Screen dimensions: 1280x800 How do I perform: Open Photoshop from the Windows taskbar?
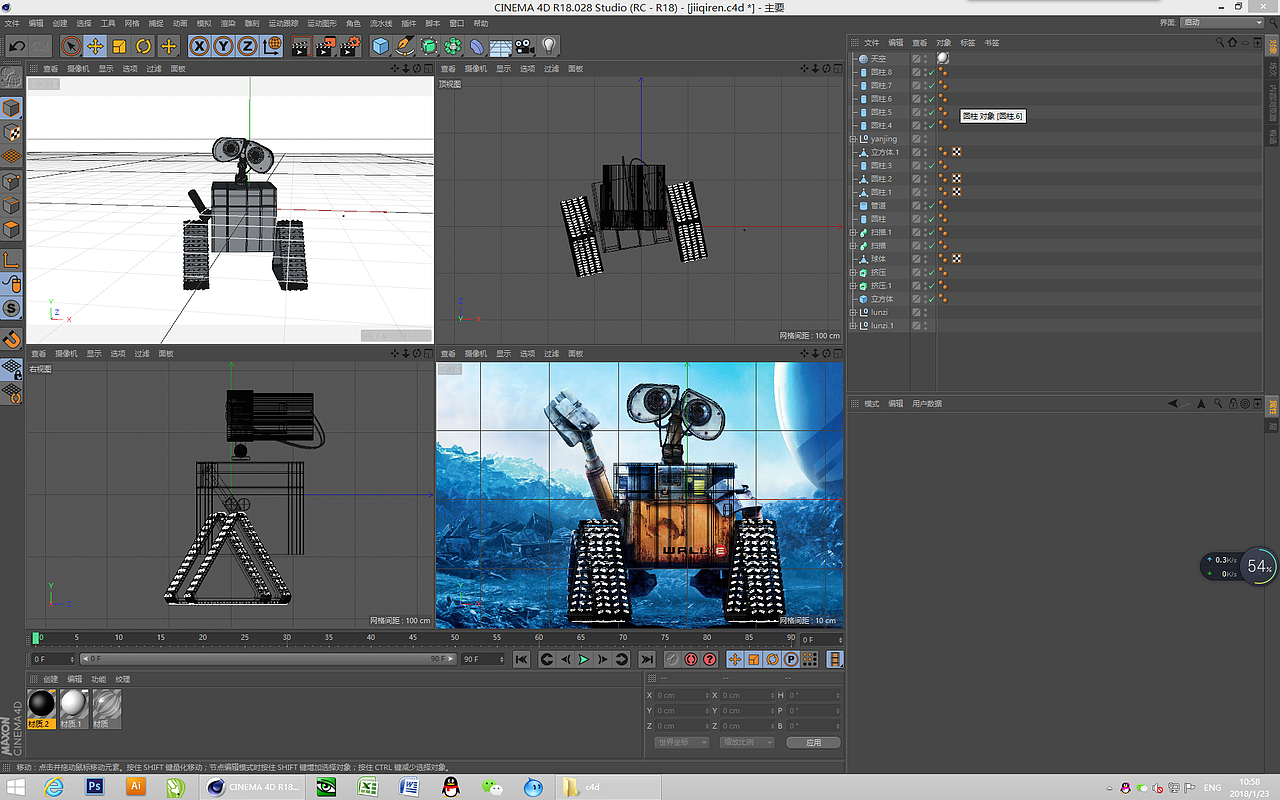pos(95,787)
